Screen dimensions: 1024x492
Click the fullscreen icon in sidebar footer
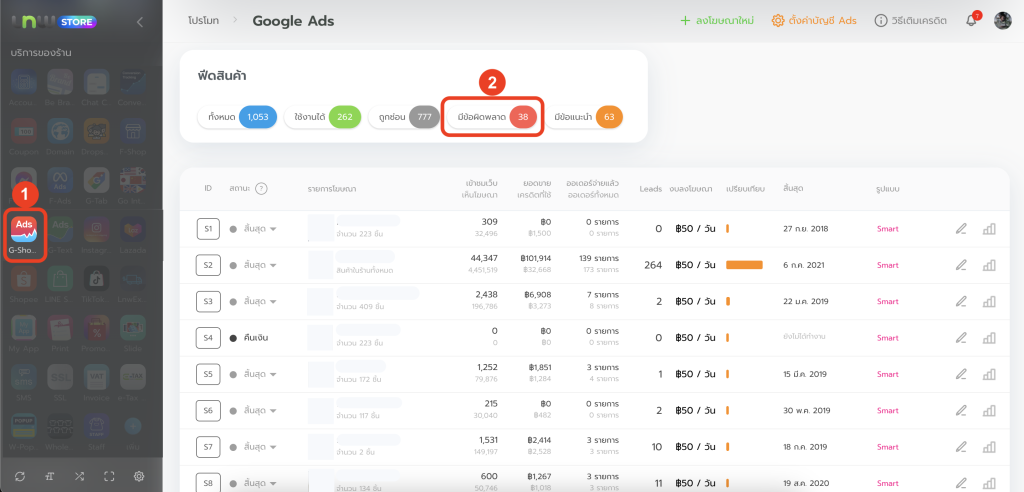click(110, 476)
